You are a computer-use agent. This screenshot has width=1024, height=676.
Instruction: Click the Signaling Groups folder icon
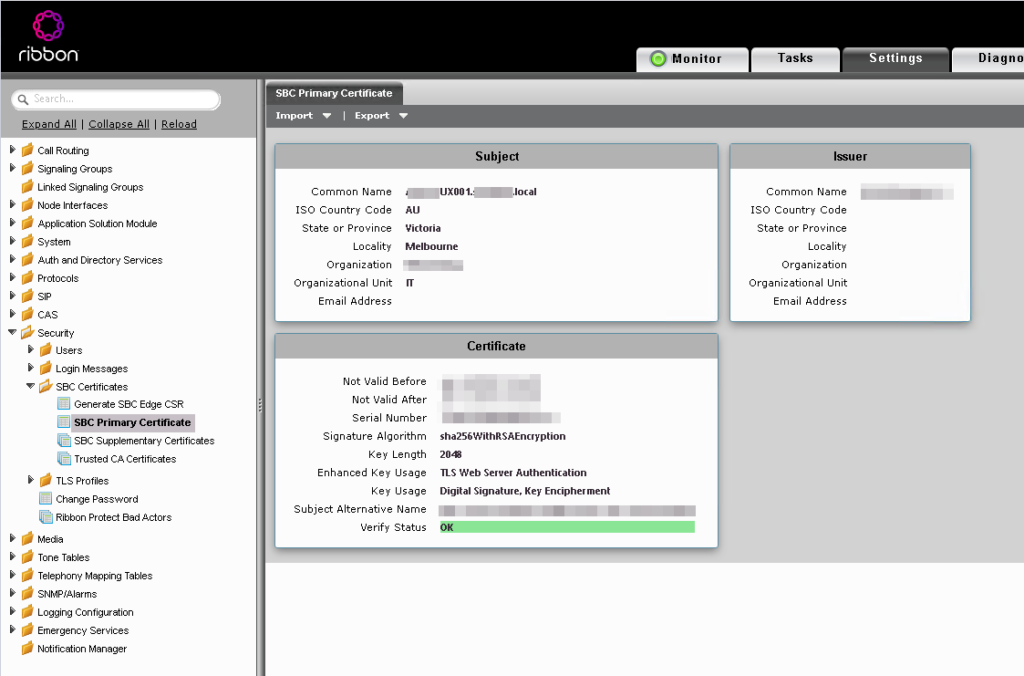pos(27,169)
